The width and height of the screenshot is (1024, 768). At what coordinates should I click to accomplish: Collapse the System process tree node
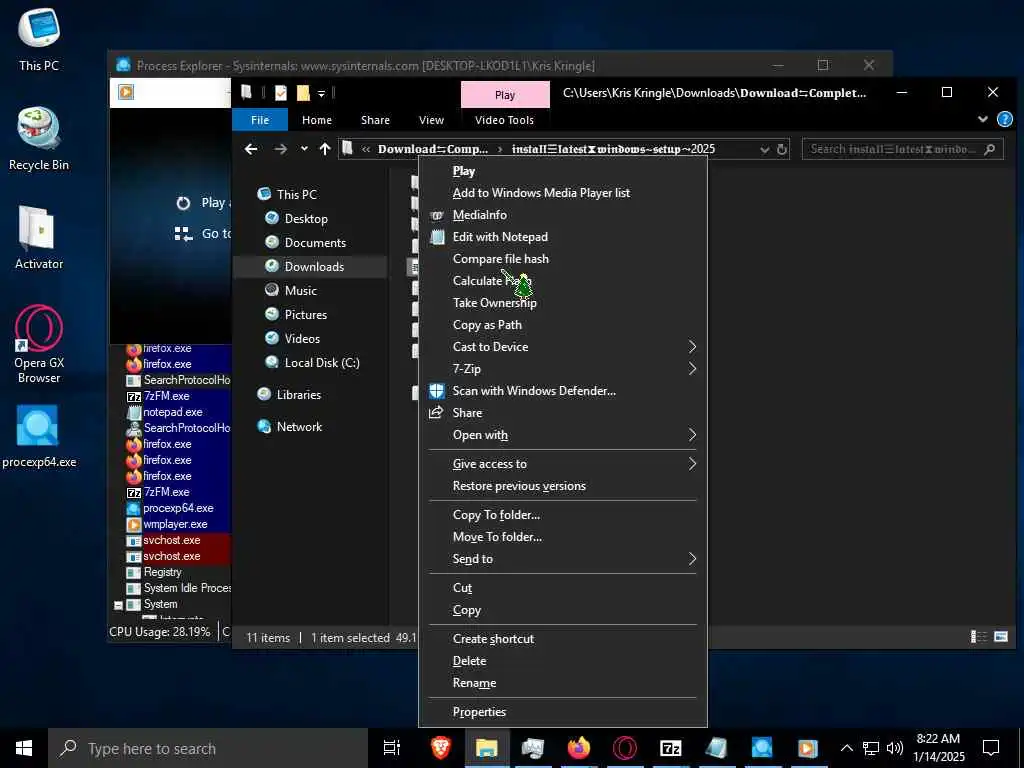click(118, 605)
